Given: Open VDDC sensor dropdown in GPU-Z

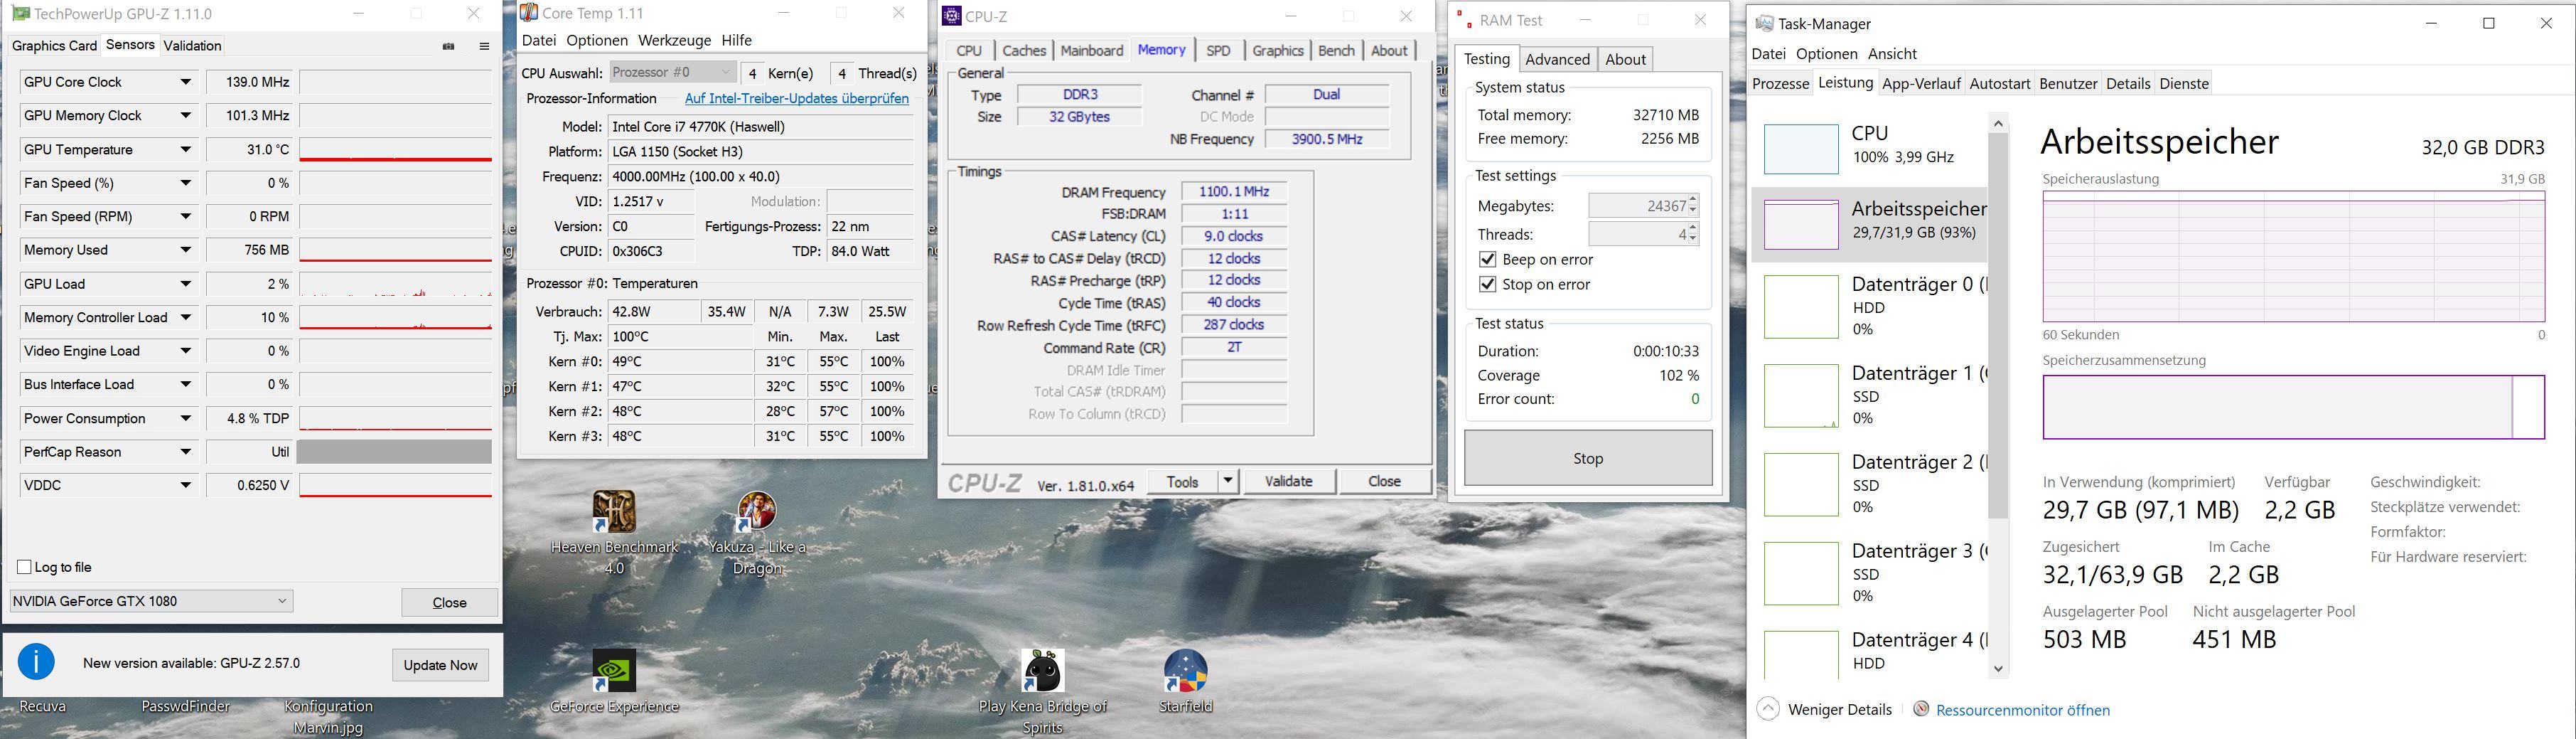Looking at the screenshot, I should coord(185,485).
